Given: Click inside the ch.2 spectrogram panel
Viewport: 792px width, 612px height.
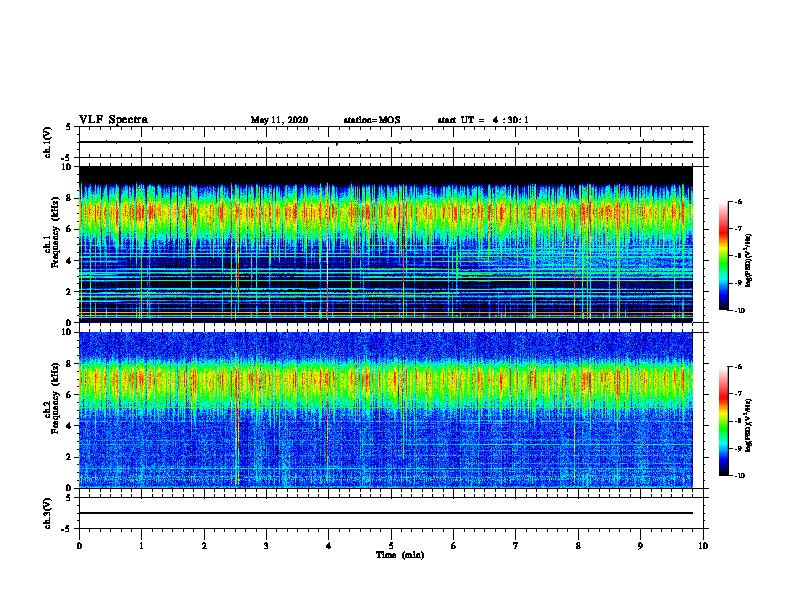Looking at the screenshot, I should (386, 410).
